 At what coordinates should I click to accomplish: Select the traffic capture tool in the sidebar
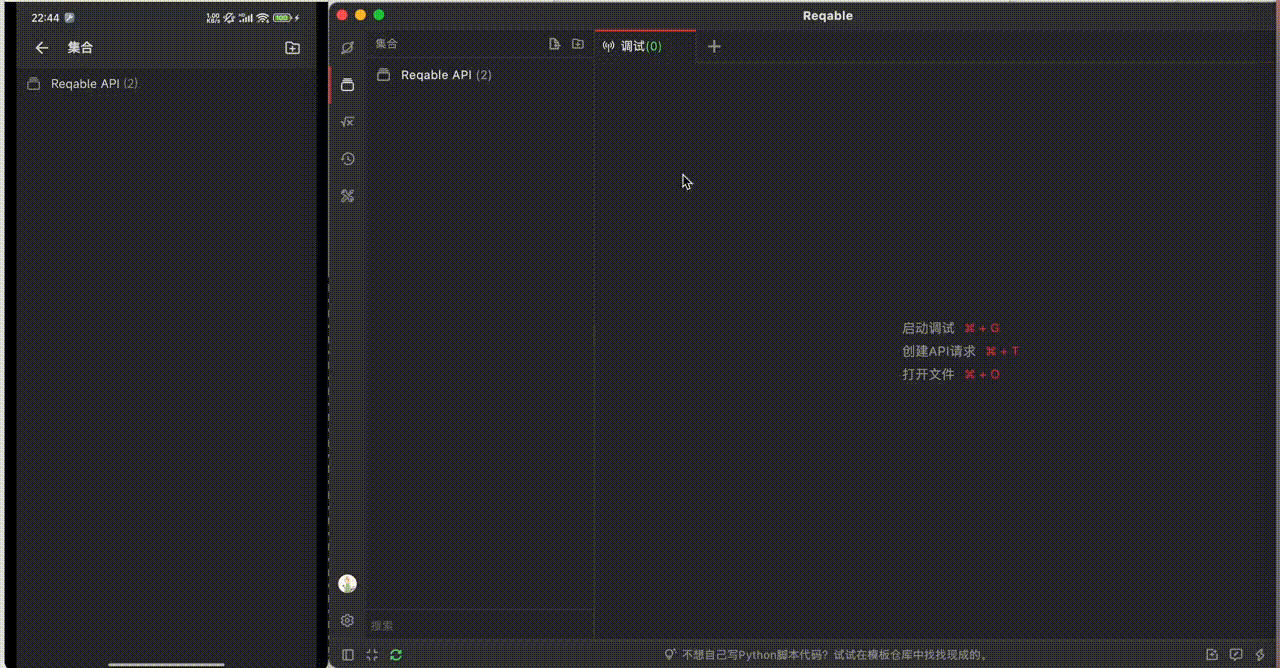[347, 47]
